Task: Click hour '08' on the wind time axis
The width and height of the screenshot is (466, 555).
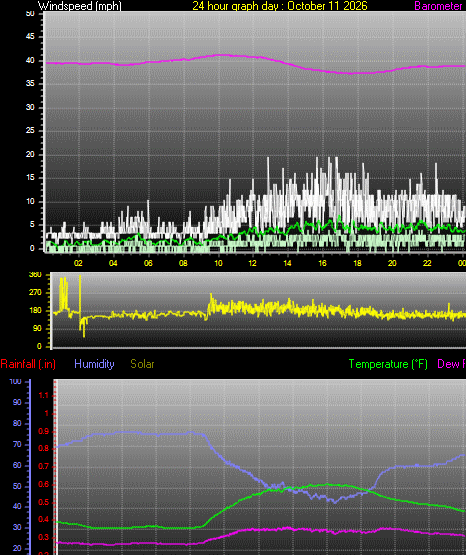Action: pos(183,263)
